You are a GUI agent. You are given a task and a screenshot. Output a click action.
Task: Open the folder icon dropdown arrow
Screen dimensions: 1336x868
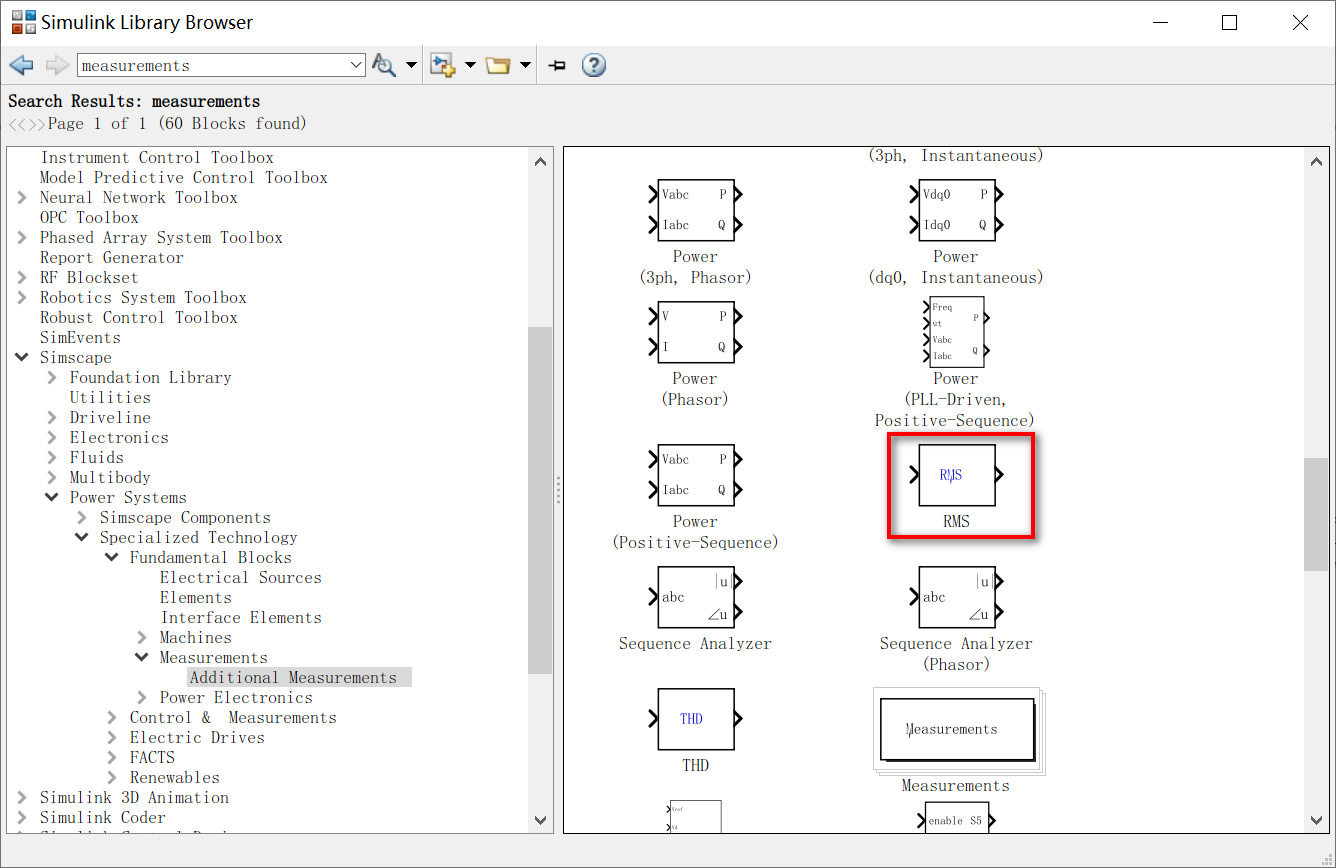(x=525, y=64)
